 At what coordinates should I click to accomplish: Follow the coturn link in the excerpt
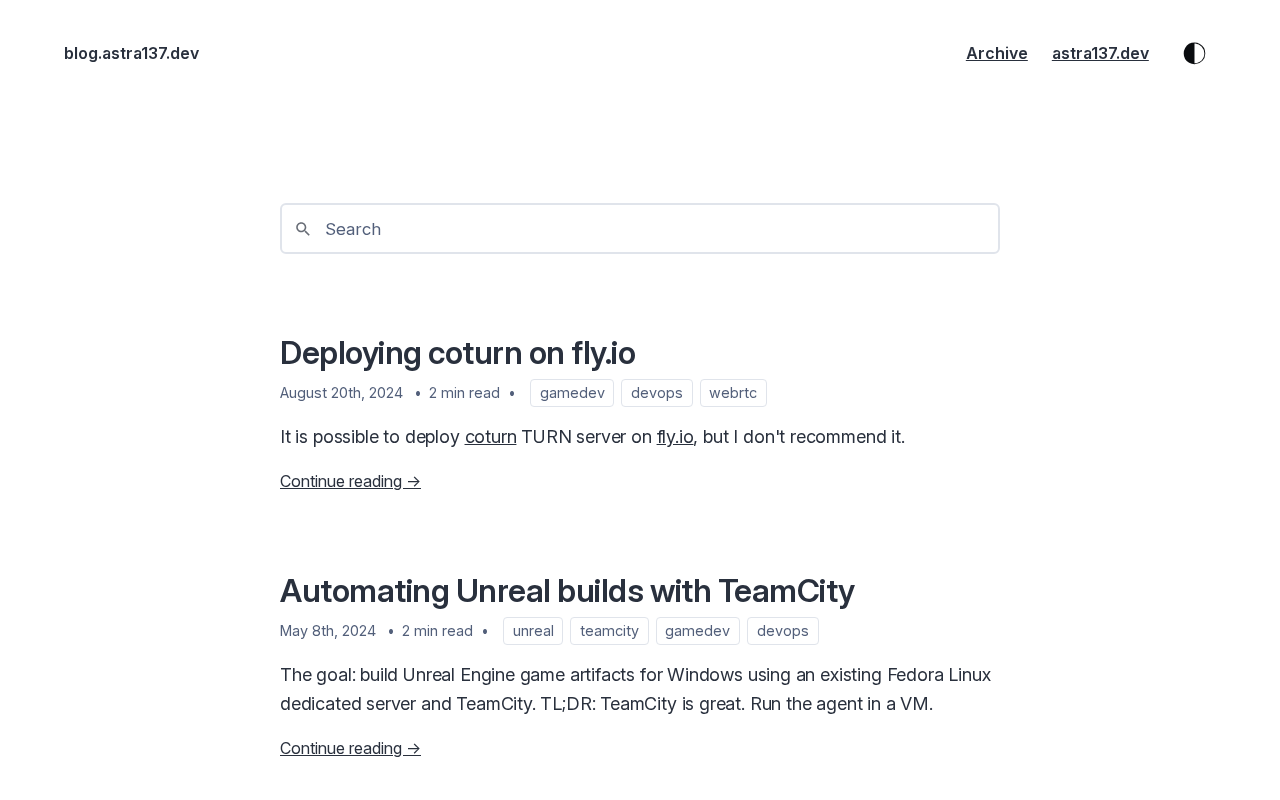coord(490,437)
